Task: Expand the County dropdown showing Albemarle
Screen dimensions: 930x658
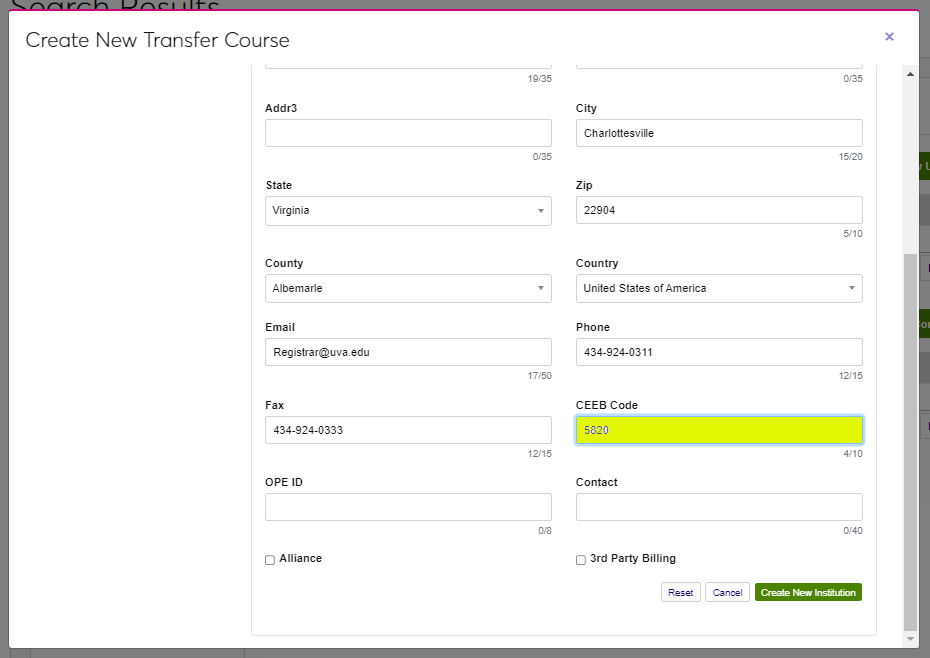Action: 408,288
